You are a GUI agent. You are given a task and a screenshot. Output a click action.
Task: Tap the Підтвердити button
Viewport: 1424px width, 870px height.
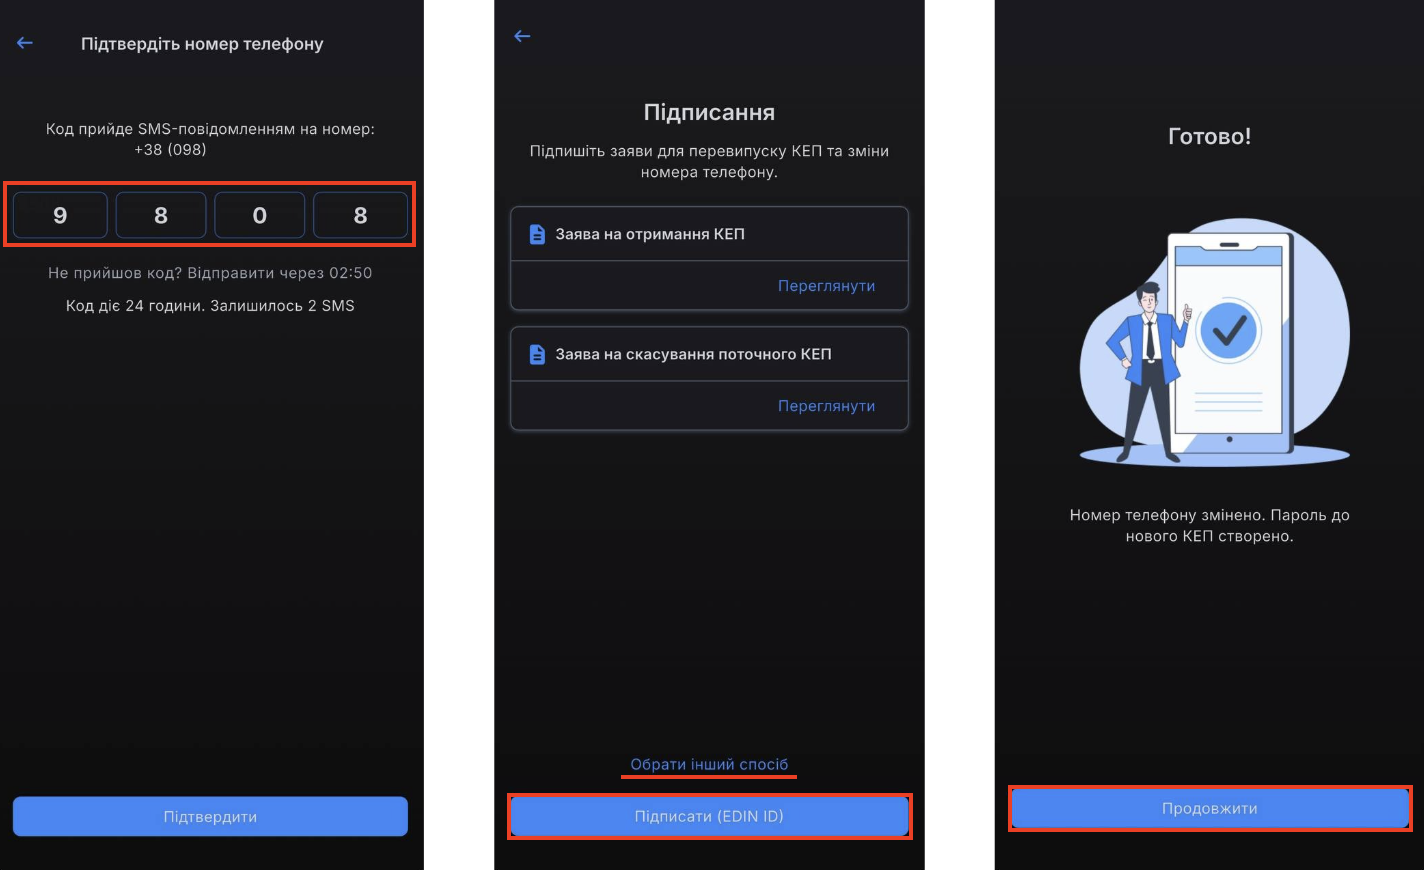point(210,816)
